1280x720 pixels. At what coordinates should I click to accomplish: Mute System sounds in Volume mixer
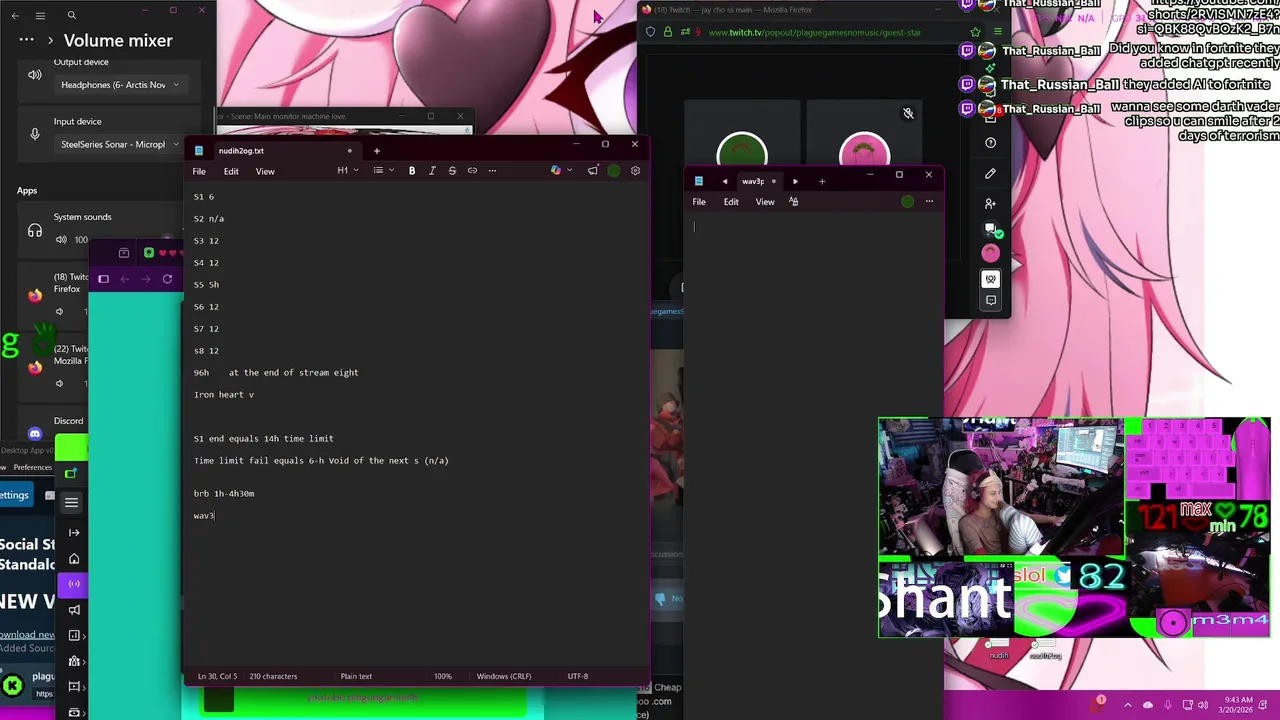pos(61,240)
